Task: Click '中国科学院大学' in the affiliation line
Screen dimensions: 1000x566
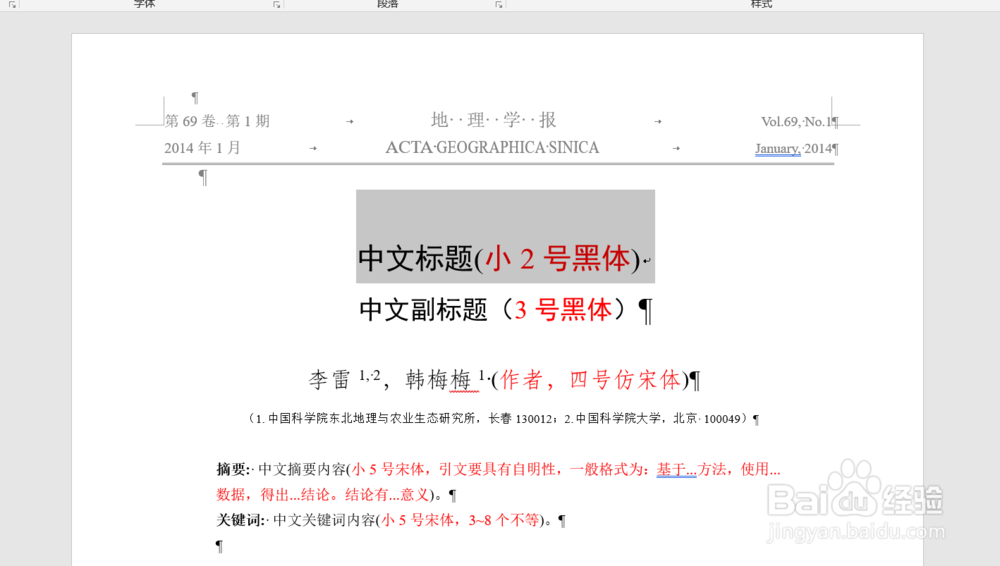Action: 618,419
